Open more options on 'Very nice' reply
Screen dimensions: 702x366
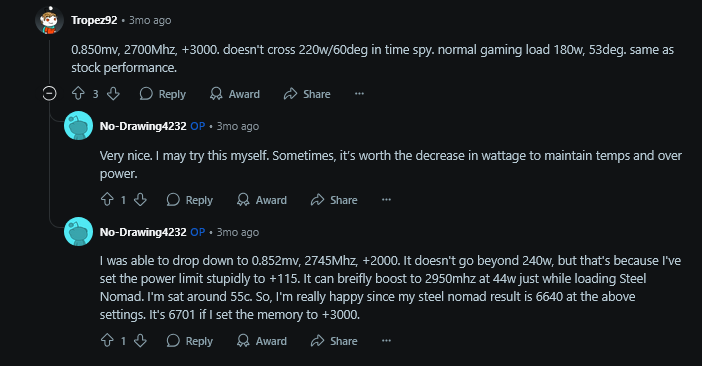(386, 200)
